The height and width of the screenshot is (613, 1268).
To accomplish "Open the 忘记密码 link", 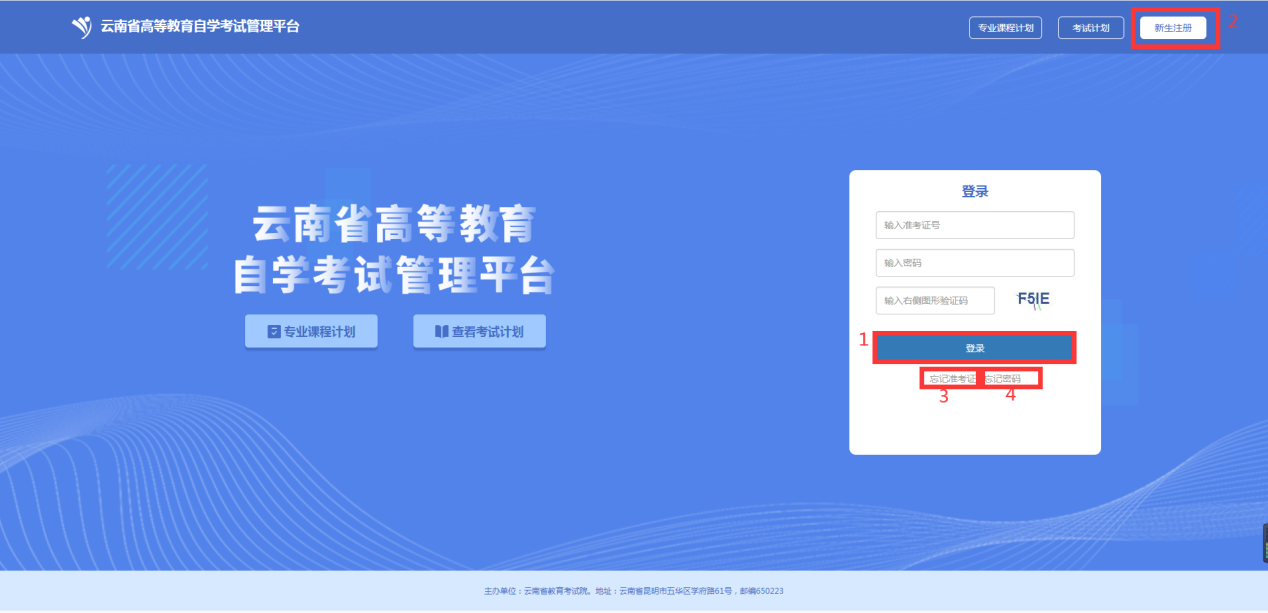I will tap(1003, 379).
